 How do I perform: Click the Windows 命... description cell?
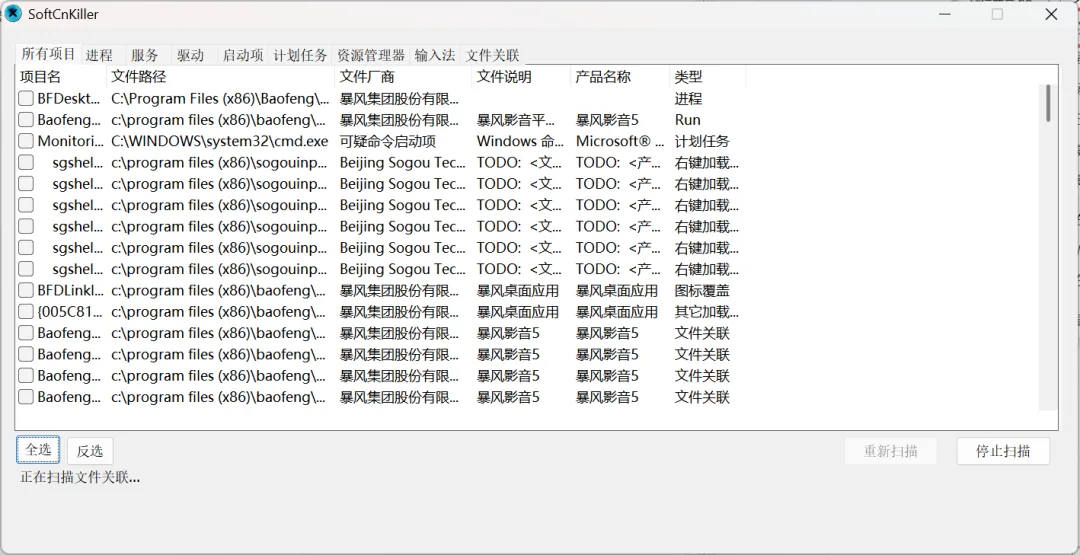coord(521,141)
